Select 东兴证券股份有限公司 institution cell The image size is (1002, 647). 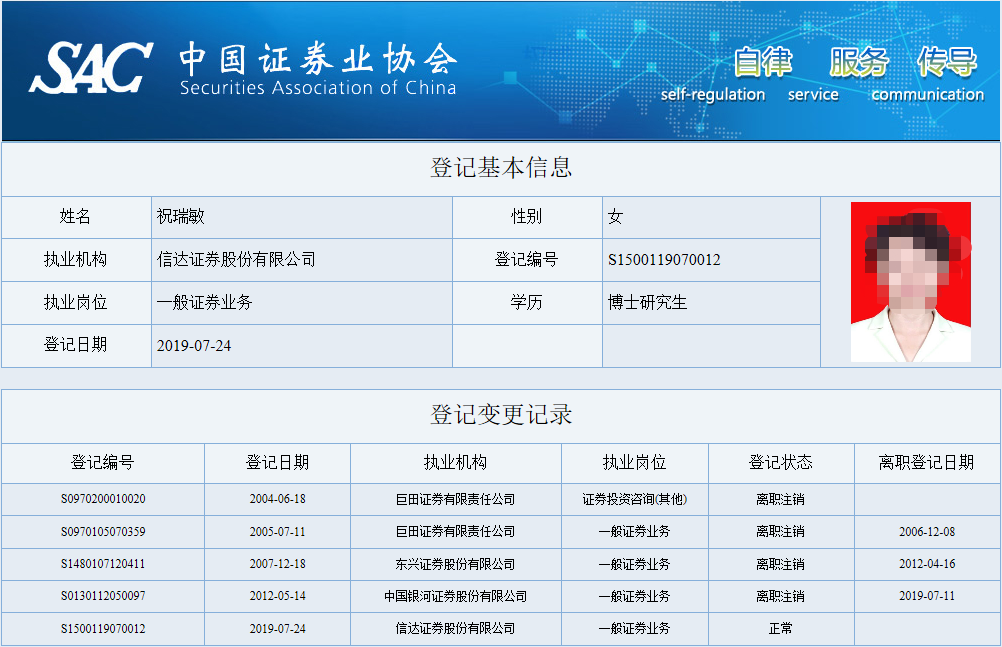pos(456,564)
